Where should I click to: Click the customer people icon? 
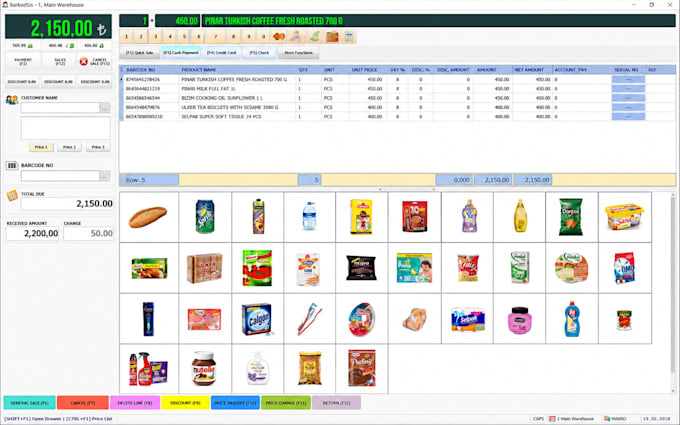[12, 100]
